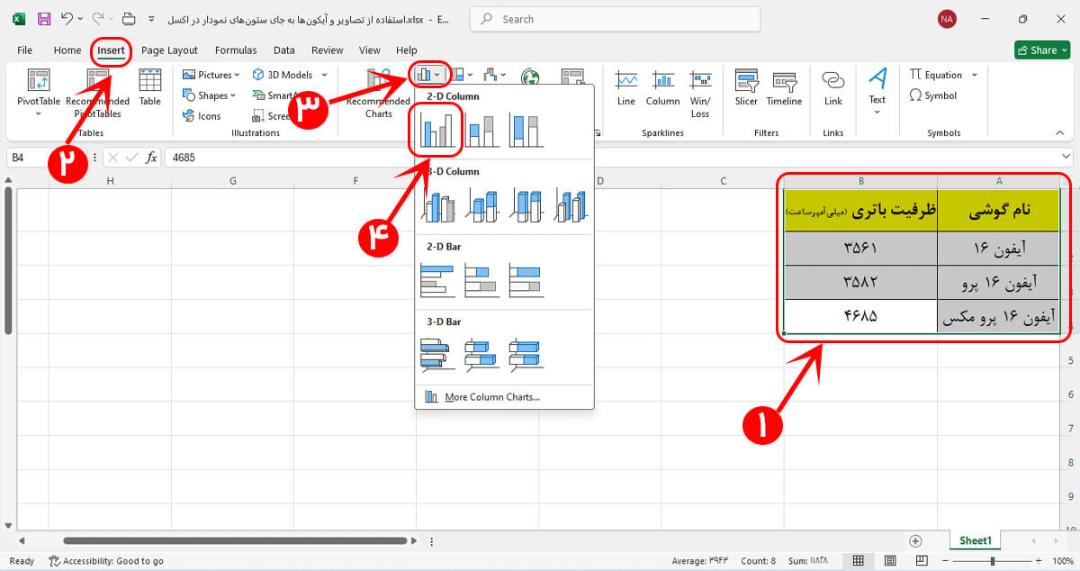Switch to the Insert tab
Viewport: 1080px width, 571px height.
pos(111,50)
